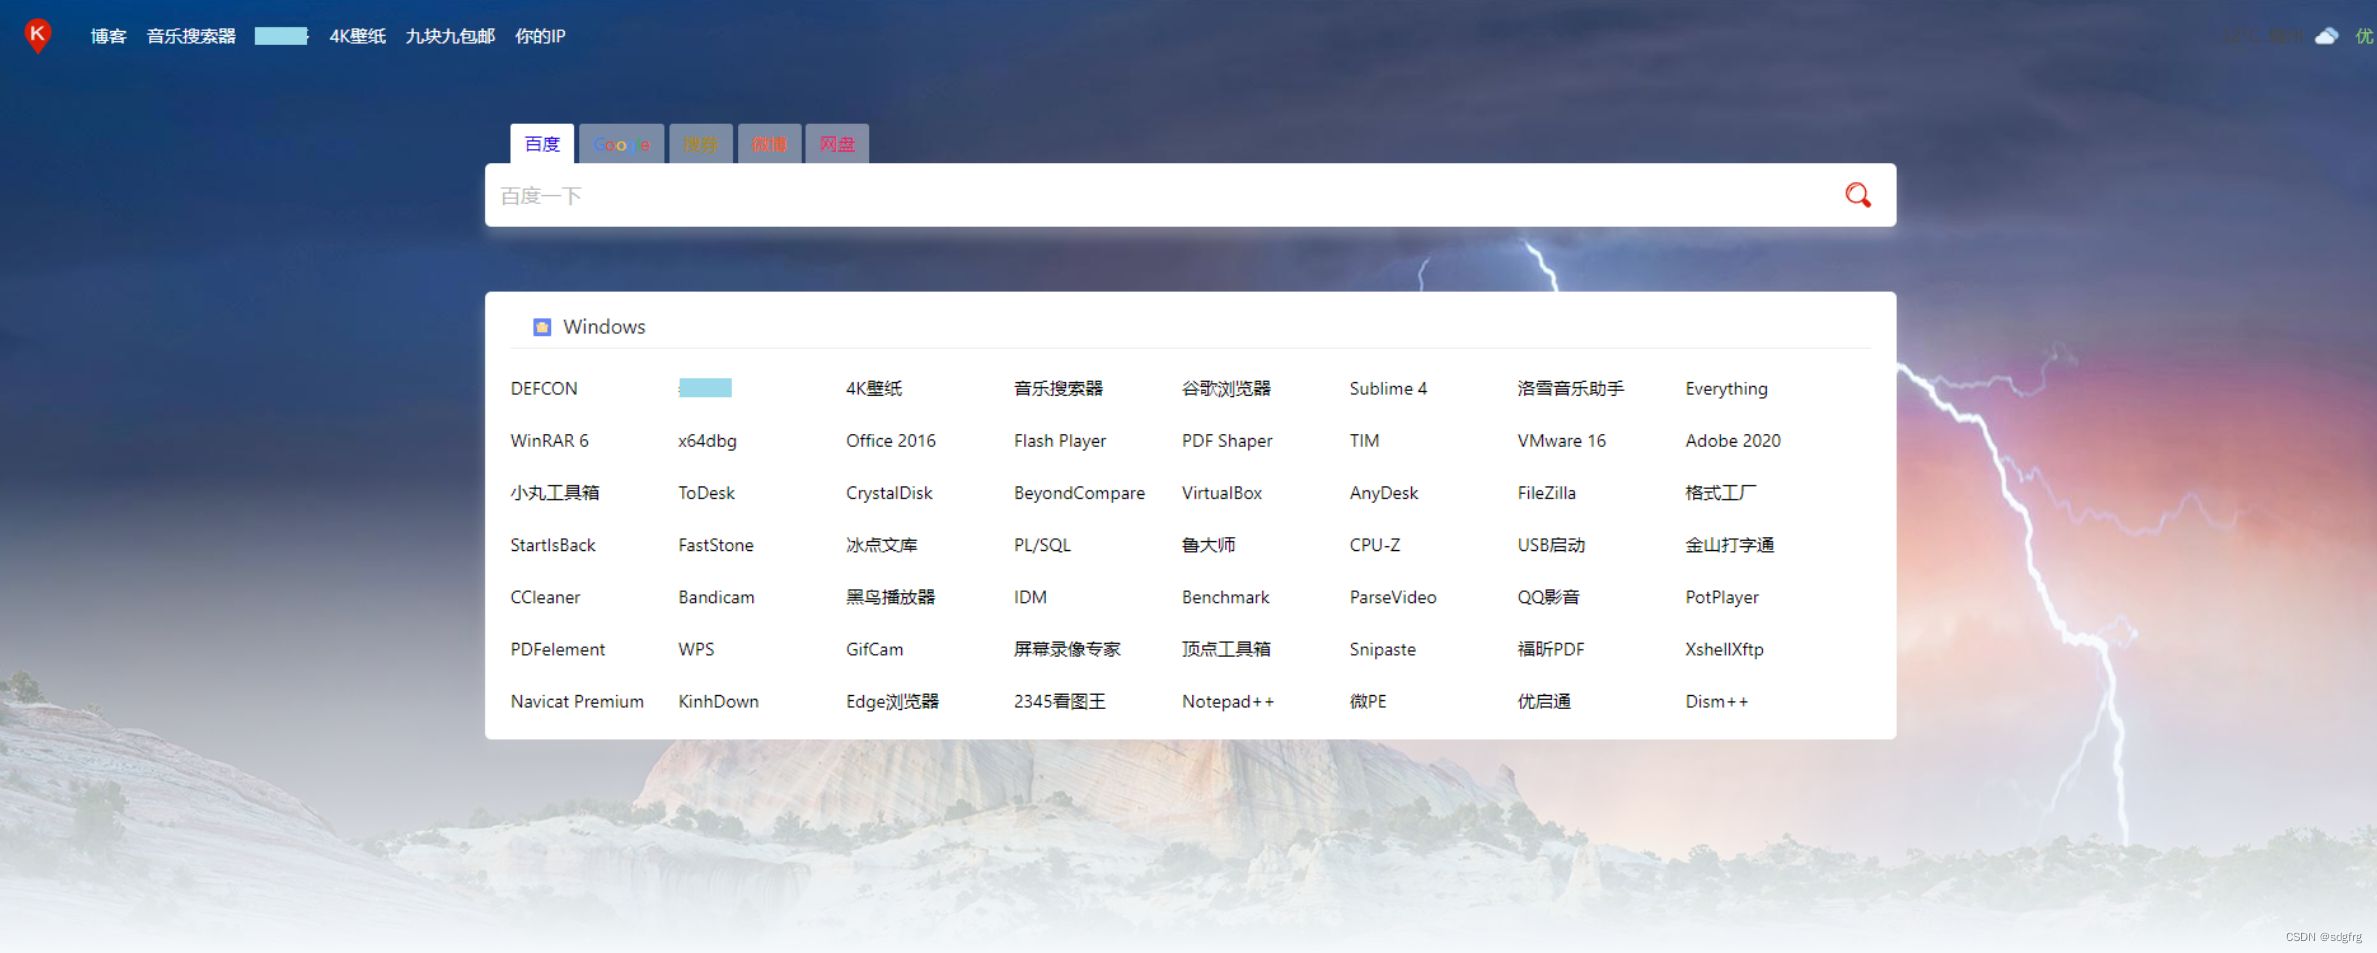Click the cloudy weather icon
This screenshot has width=2377, height=953.
click(2327, 36)
